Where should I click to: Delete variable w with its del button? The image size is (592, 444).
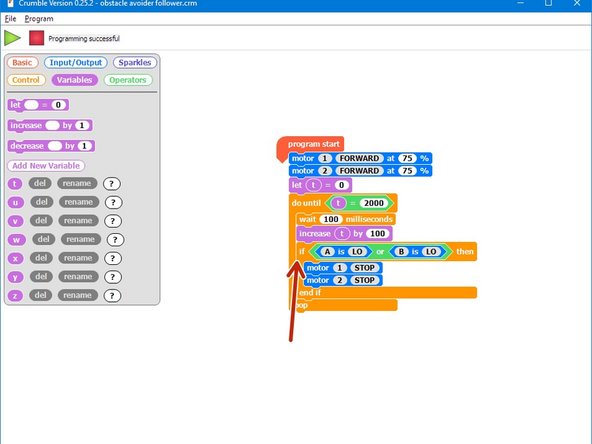tap(44, 239)
